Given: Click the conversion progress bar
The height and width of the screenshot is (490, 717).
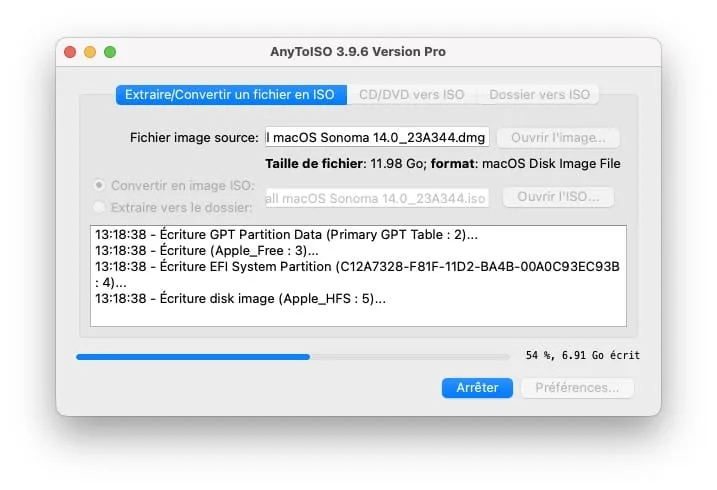Looking at the screenshot, I should tap(293, 357).
